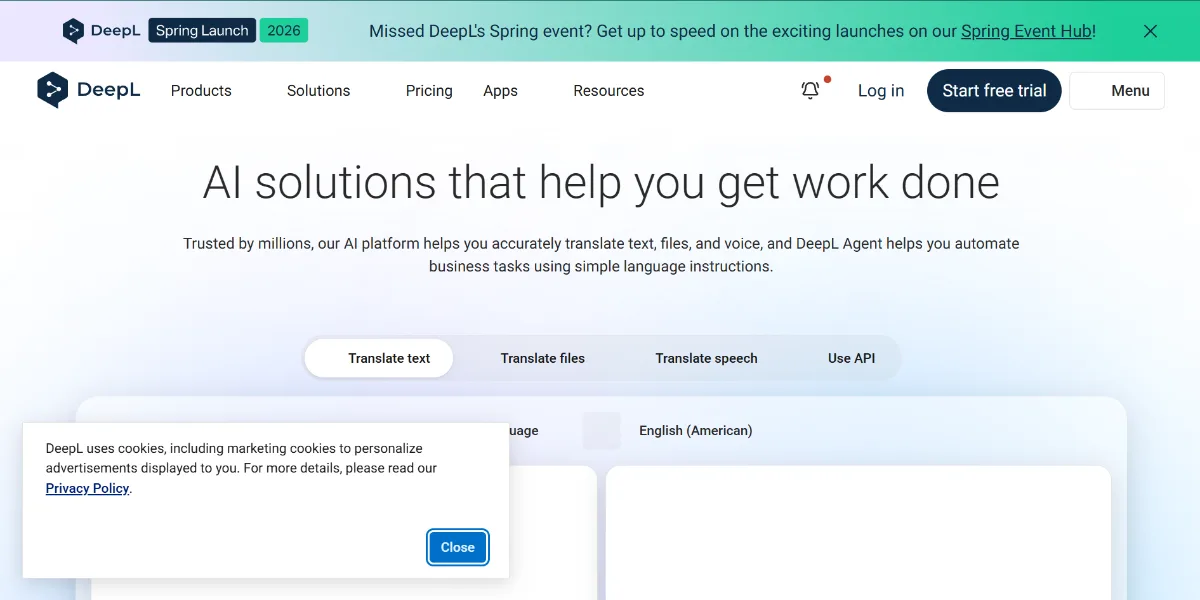
Task: Open the English (American) target language selector
Action: [696, 431]
